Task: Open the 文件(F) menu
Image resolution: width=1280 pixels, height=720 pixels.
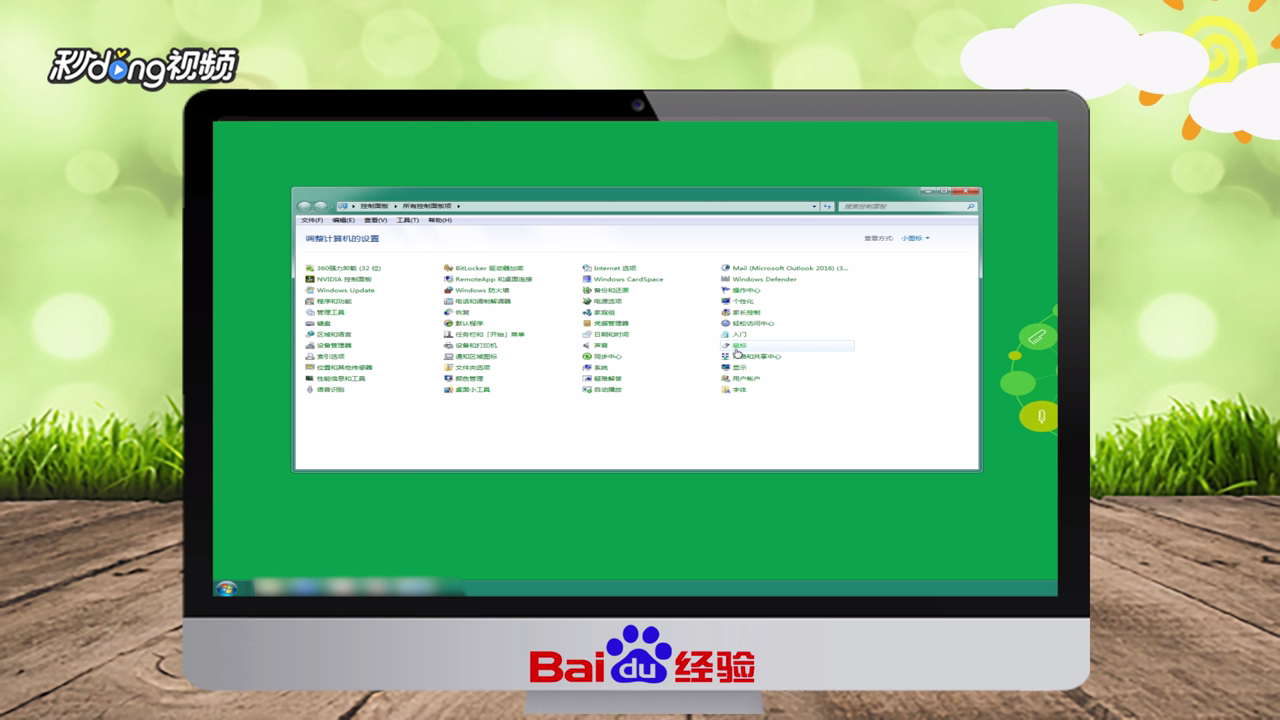Action: (x=312, y=220)
